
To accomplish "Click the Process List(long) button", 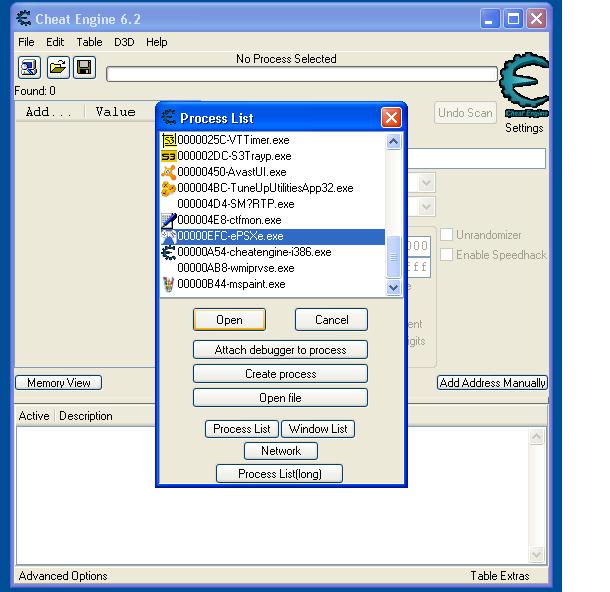I will [279, 474].
